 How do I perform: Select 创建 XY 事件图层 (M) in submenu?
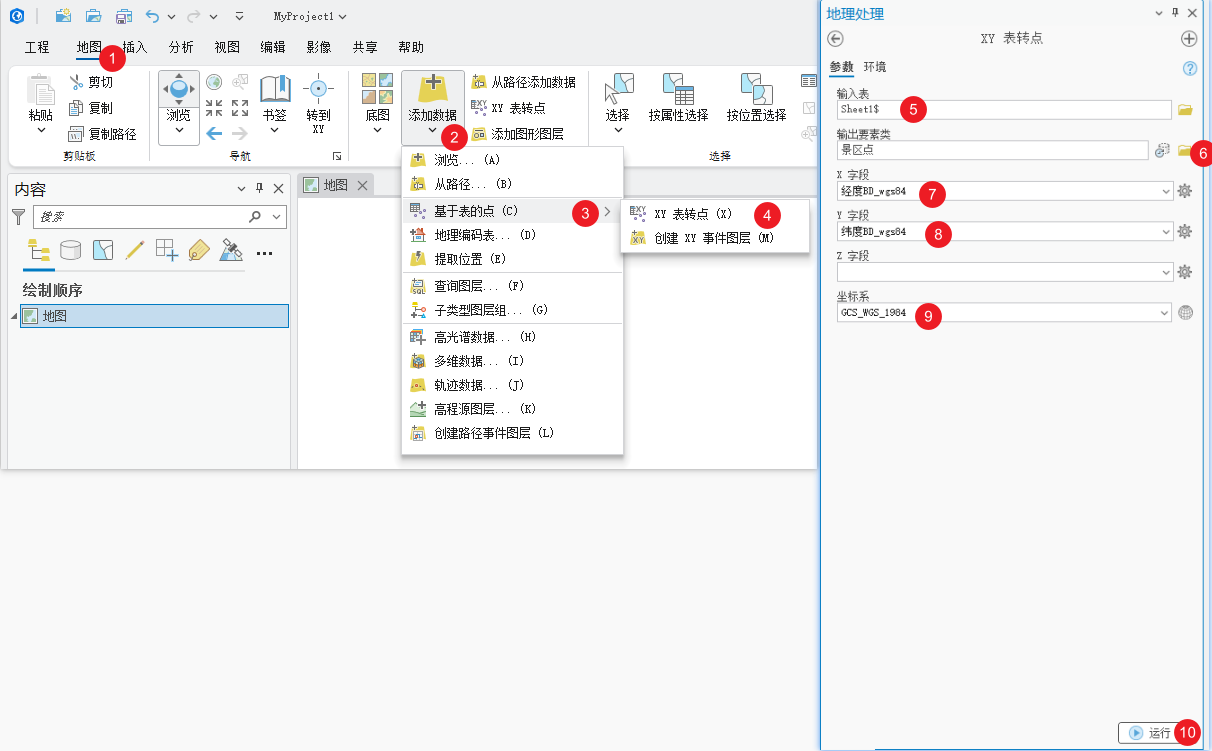coord(714,239)
